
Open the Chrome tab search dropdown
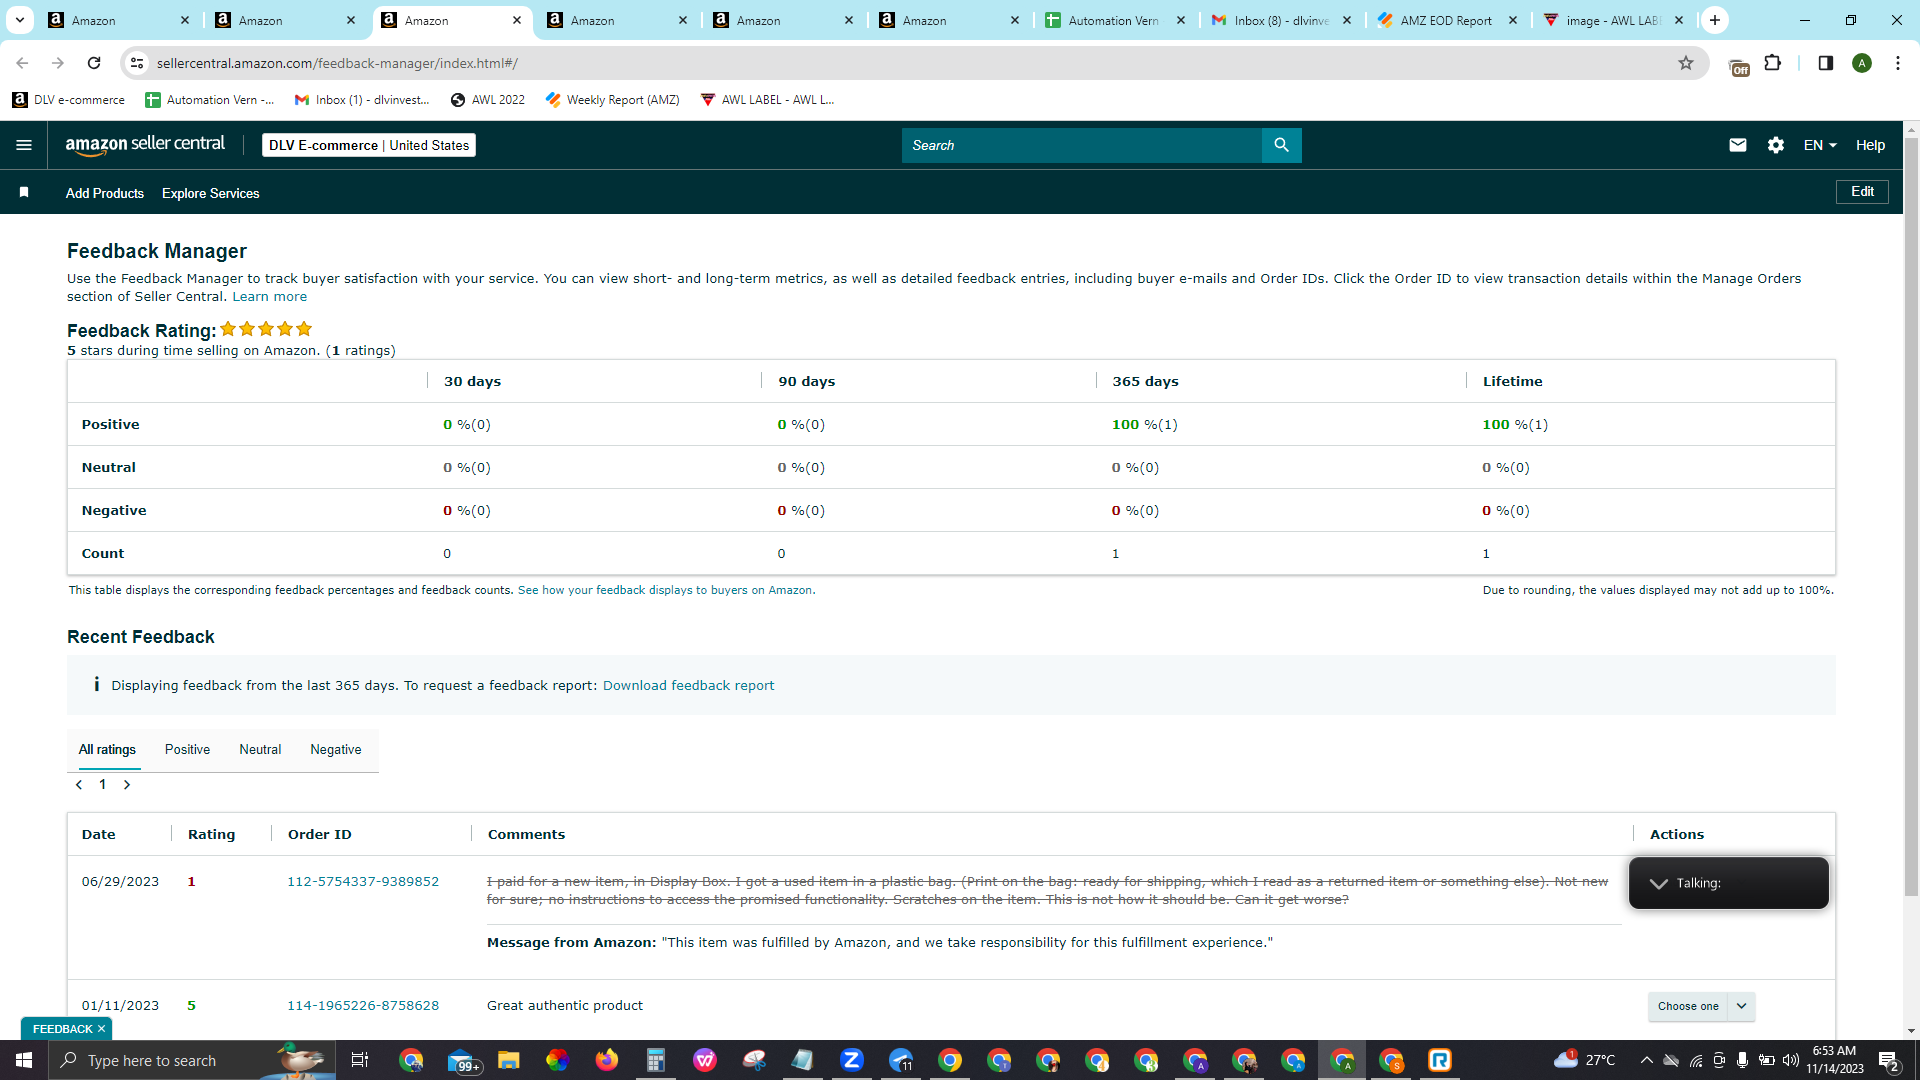pyautogui.click(x=19, y=20)
